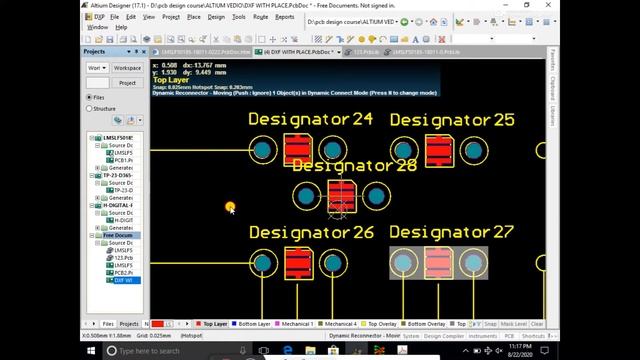Select the Place Pad yellow circle tool
Viewport: 640px width, 360px height.
coord(361,40)
